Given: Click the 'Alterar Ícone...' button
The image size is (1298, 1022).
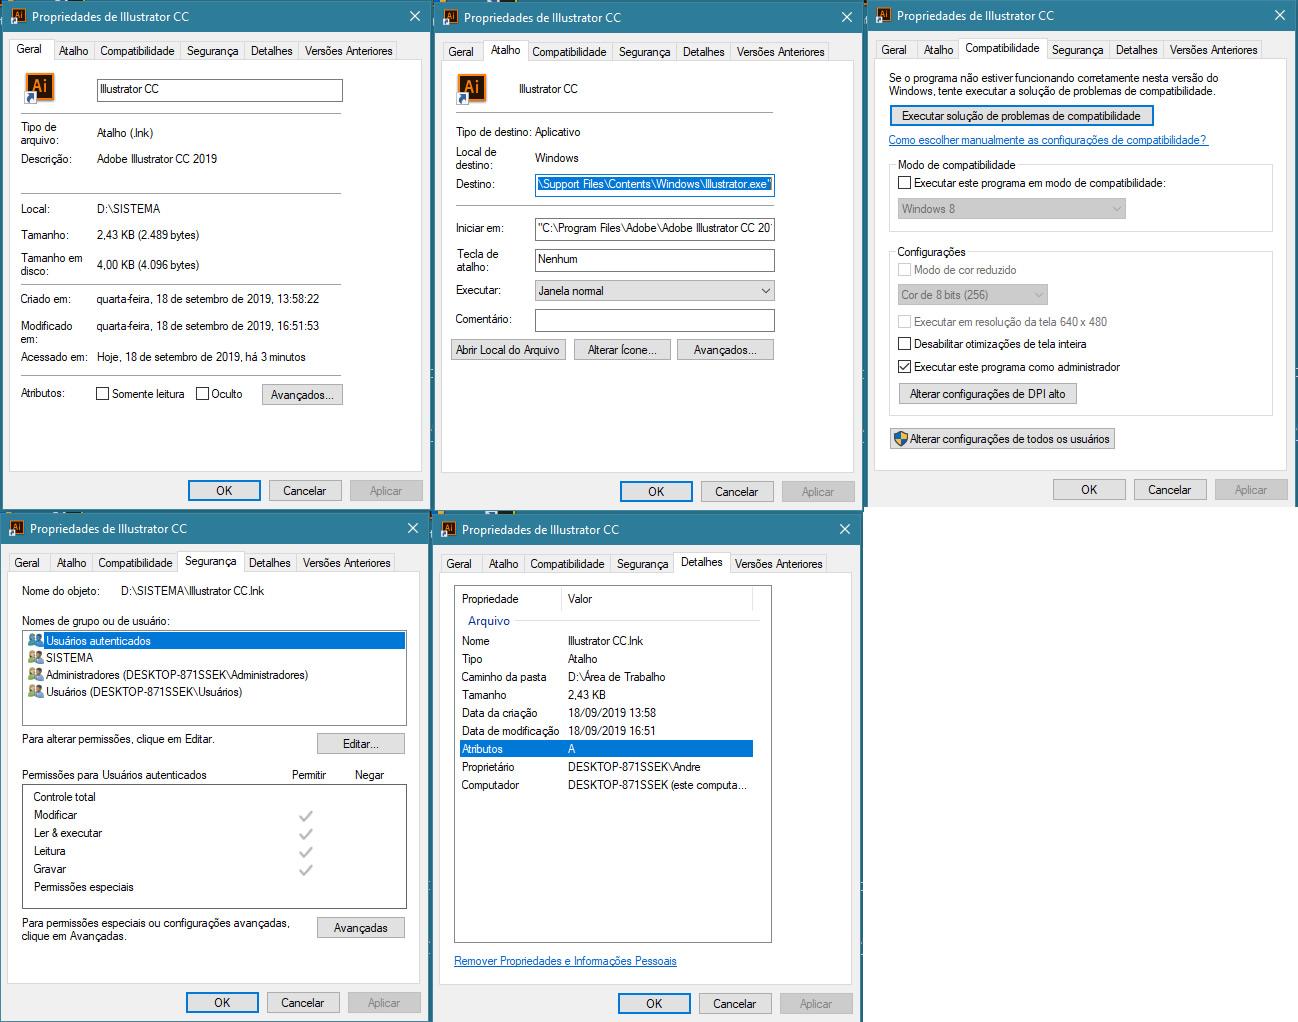Looking at the screenshot, I should pos(621,350).
